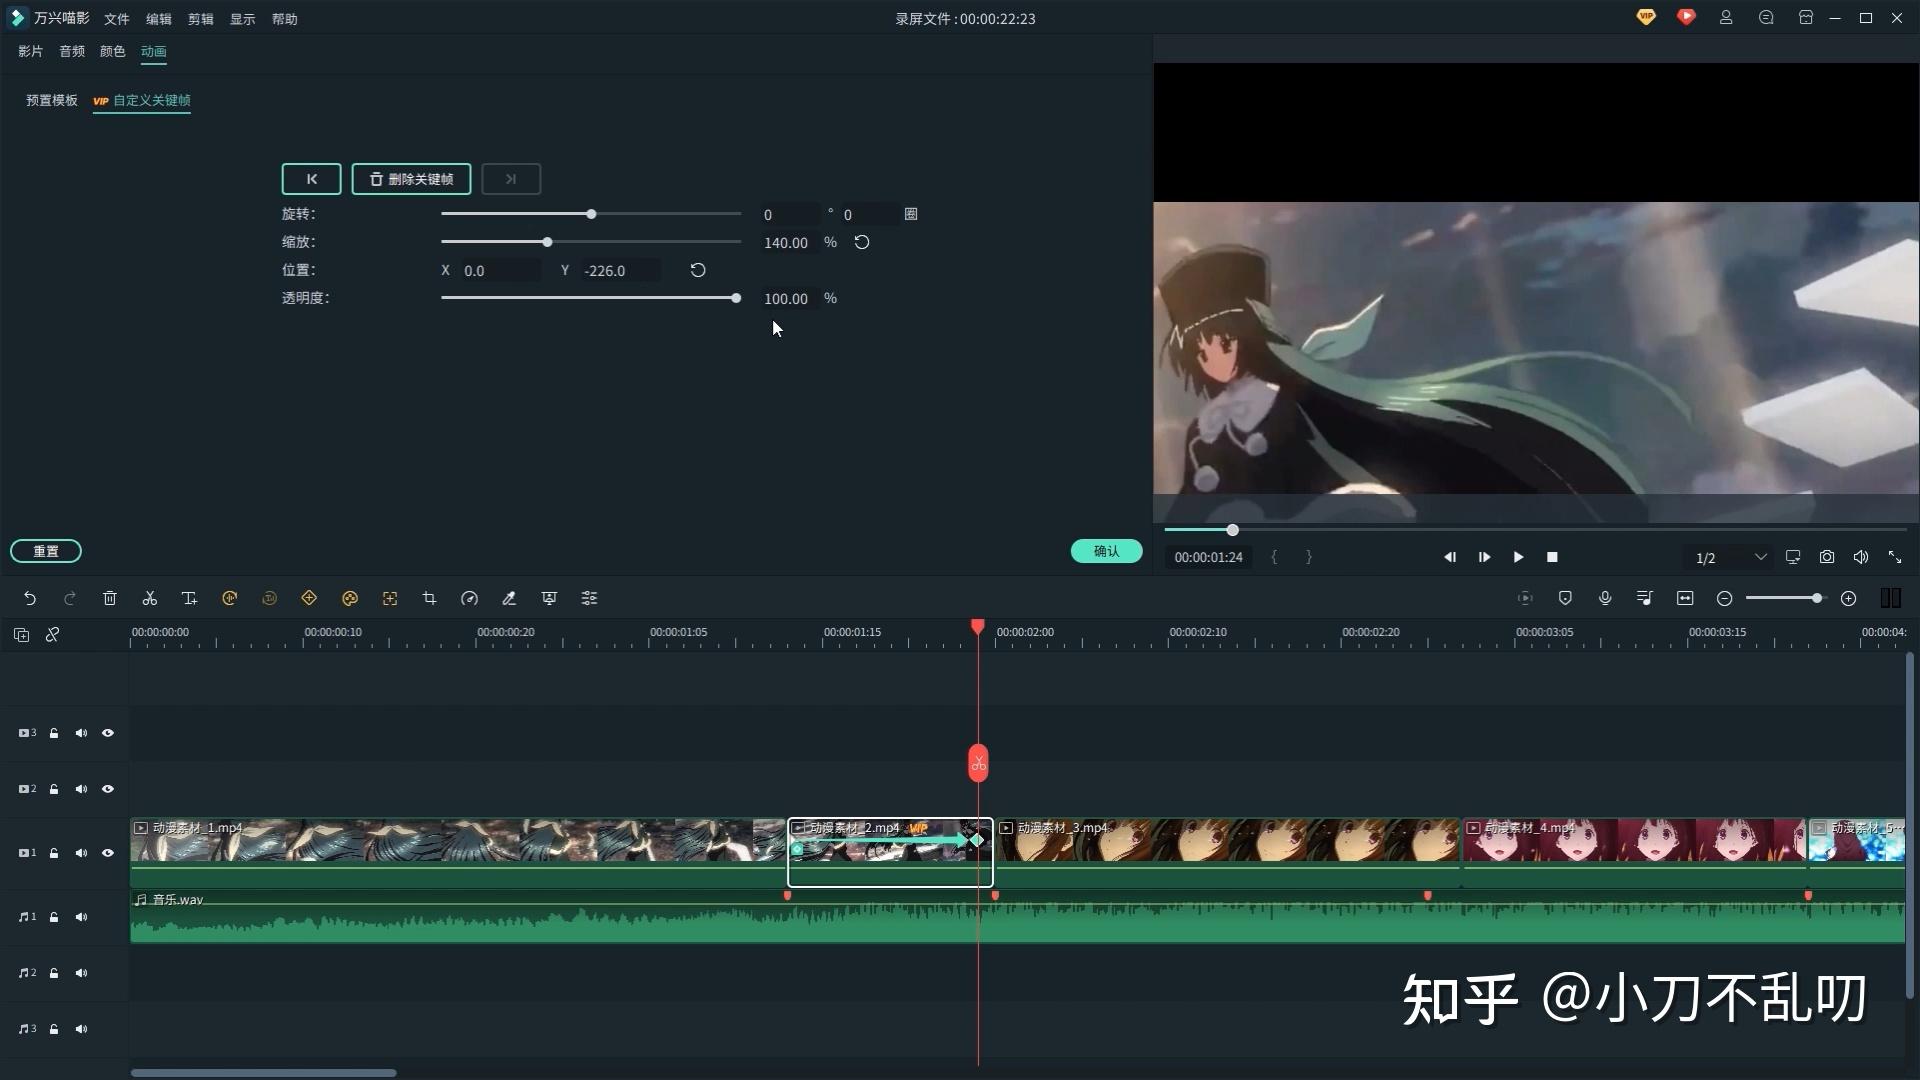The height and width of the screenshot is (1080, 1920).
Task: Open the user account icon
Action: coord(1726,18)
